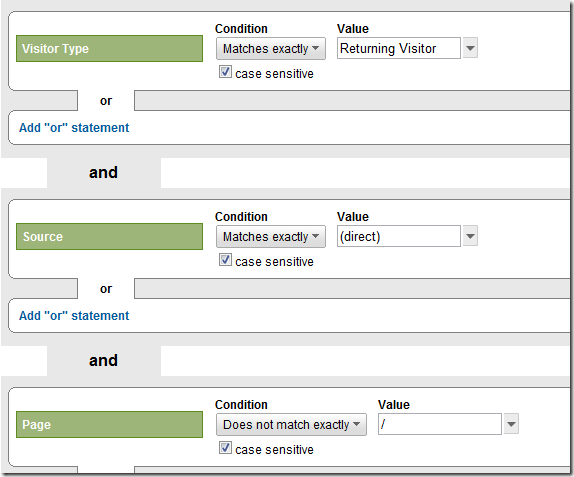Toggle case sensitive for Source
This screenshot has width=574, height=477.
(x=225, y=260)
